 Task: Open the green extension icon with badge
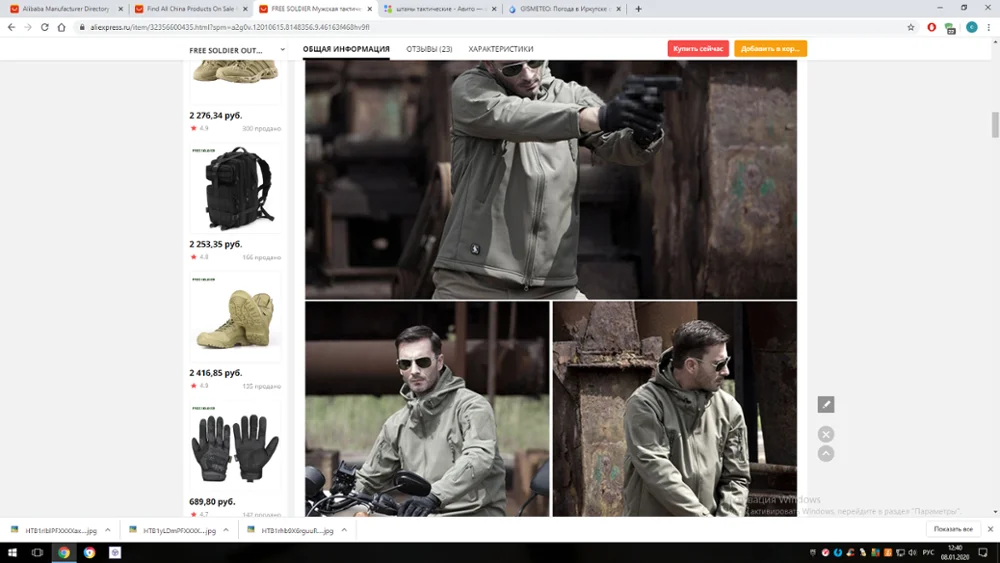coord(950,27)
